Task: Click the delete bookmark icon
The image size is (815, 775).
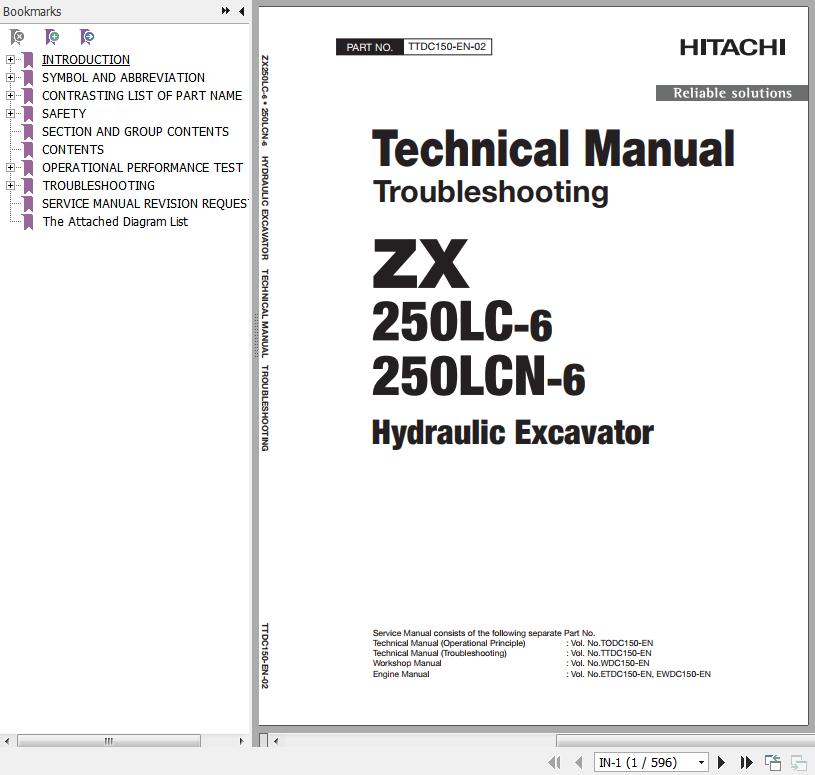Action: coord(17,37)
